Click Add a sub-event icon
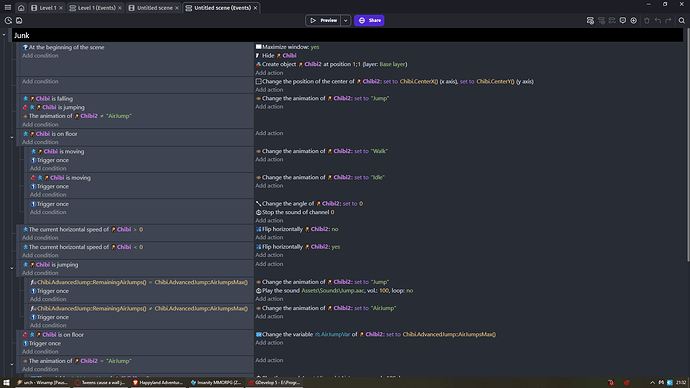Screen dimensions: 690x388 click(x=601, y=20)
